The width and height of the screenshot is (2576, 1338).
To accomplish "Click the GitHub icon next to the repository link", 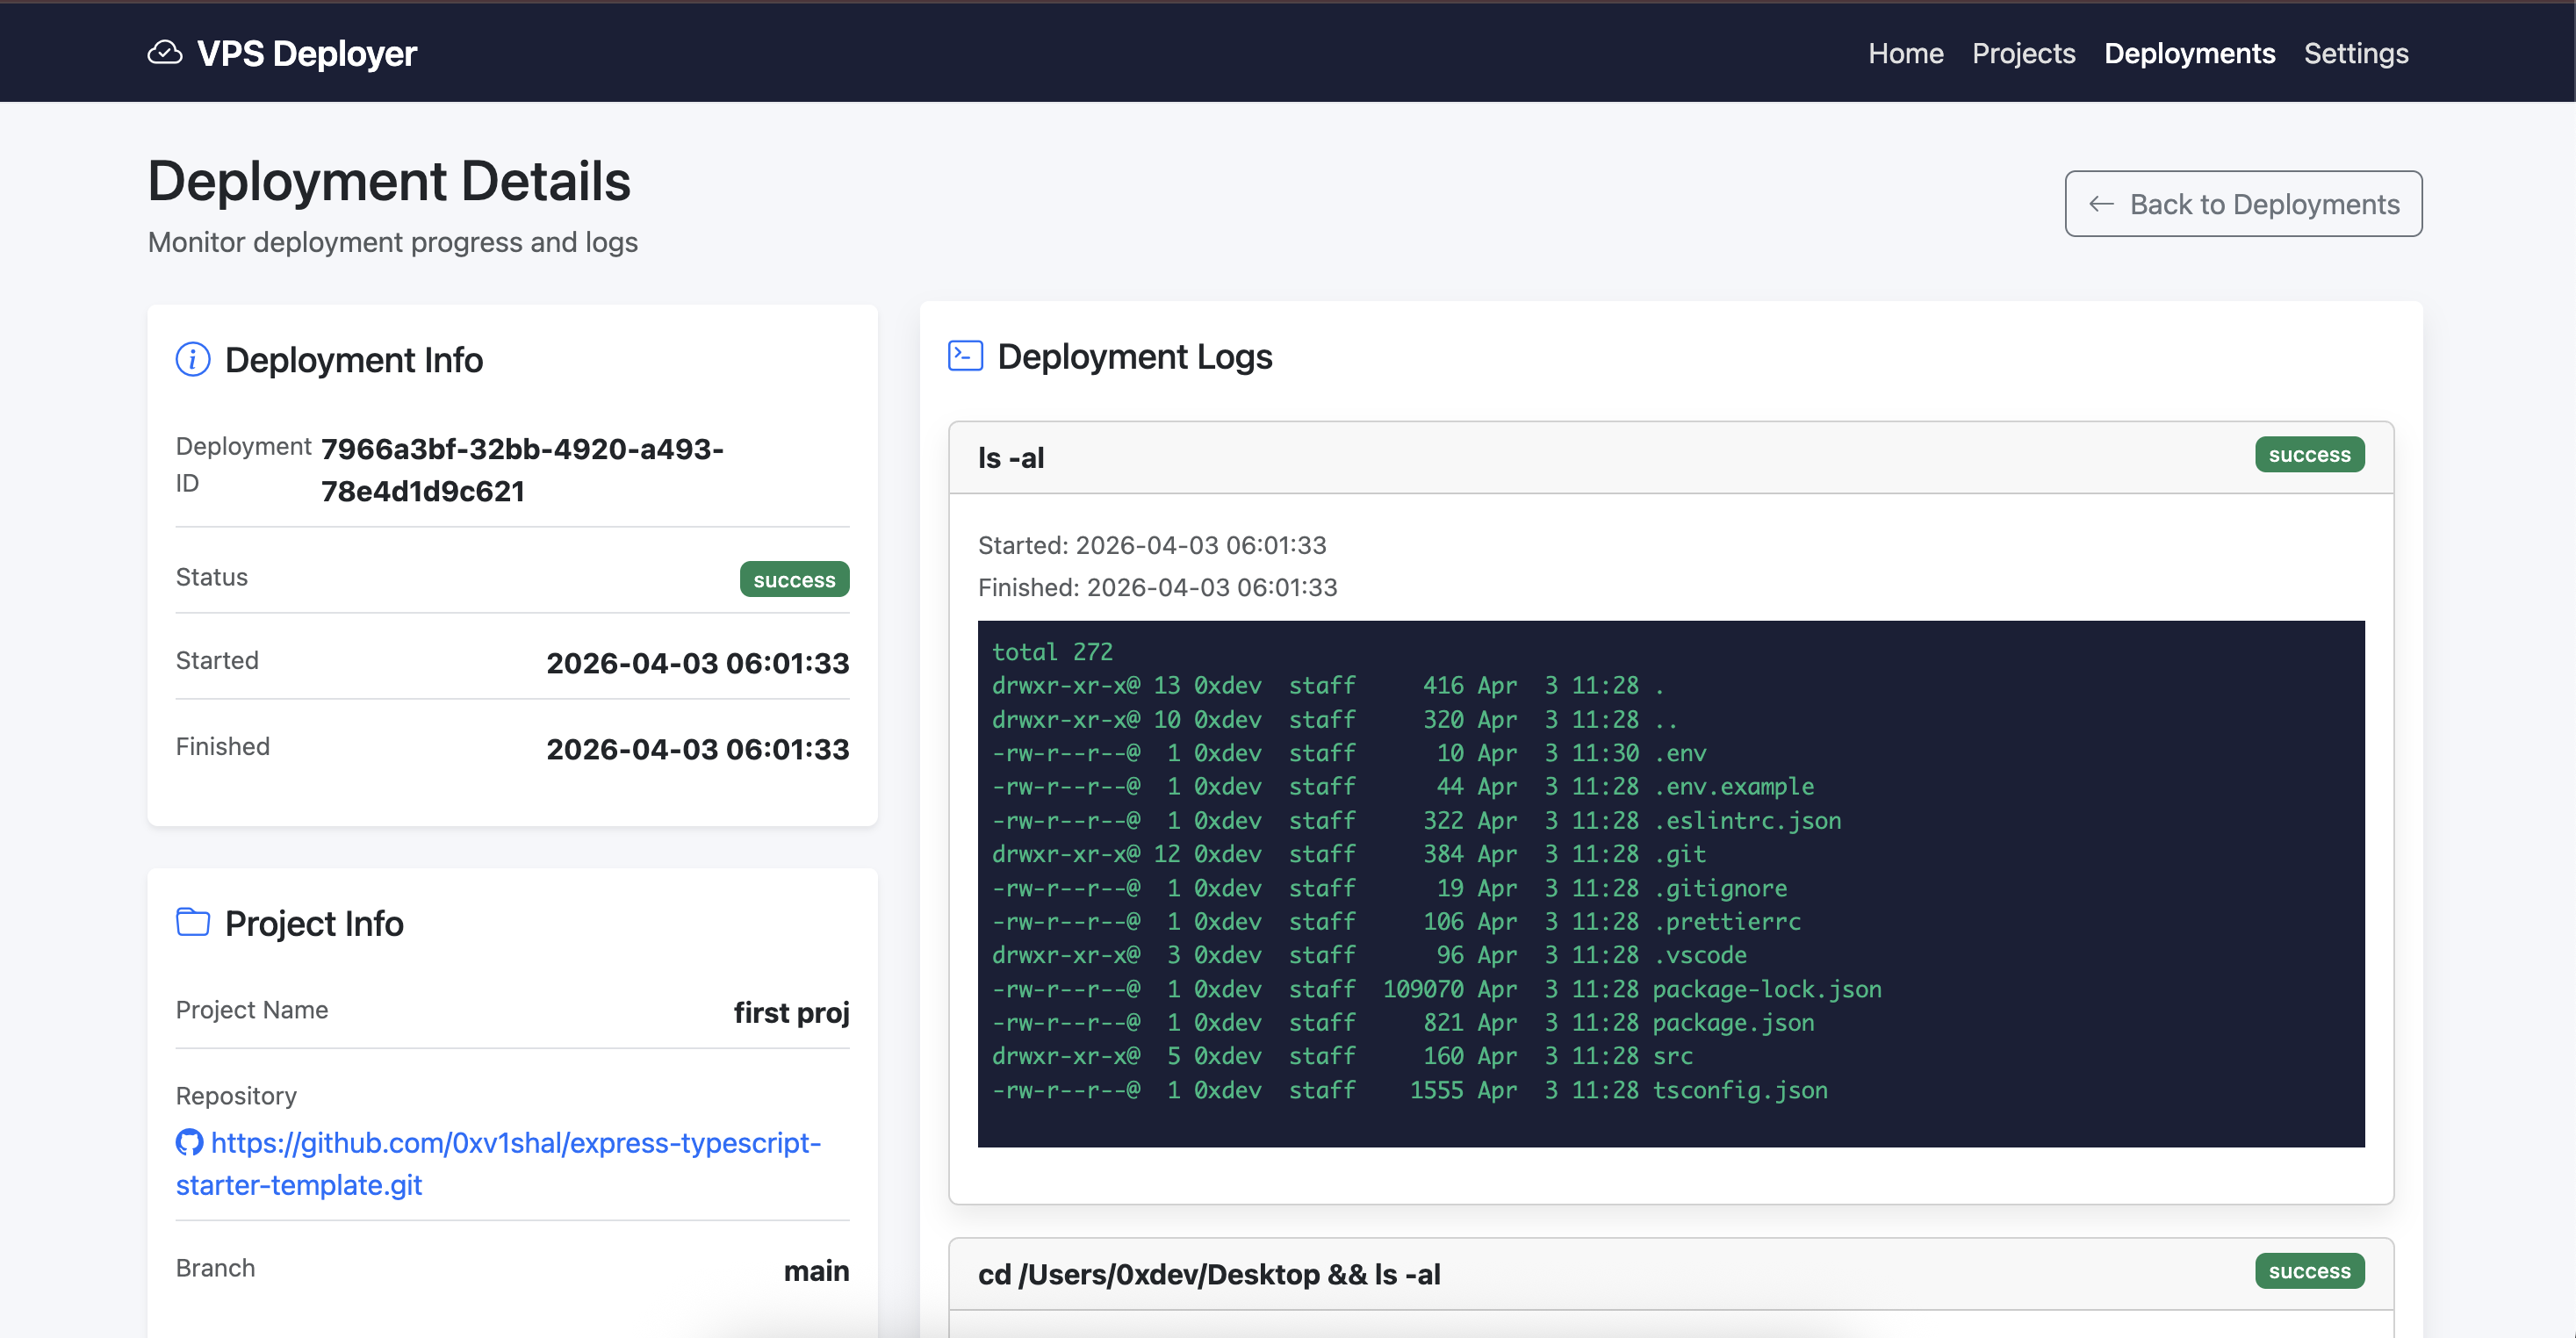I will pos(189,1143).
